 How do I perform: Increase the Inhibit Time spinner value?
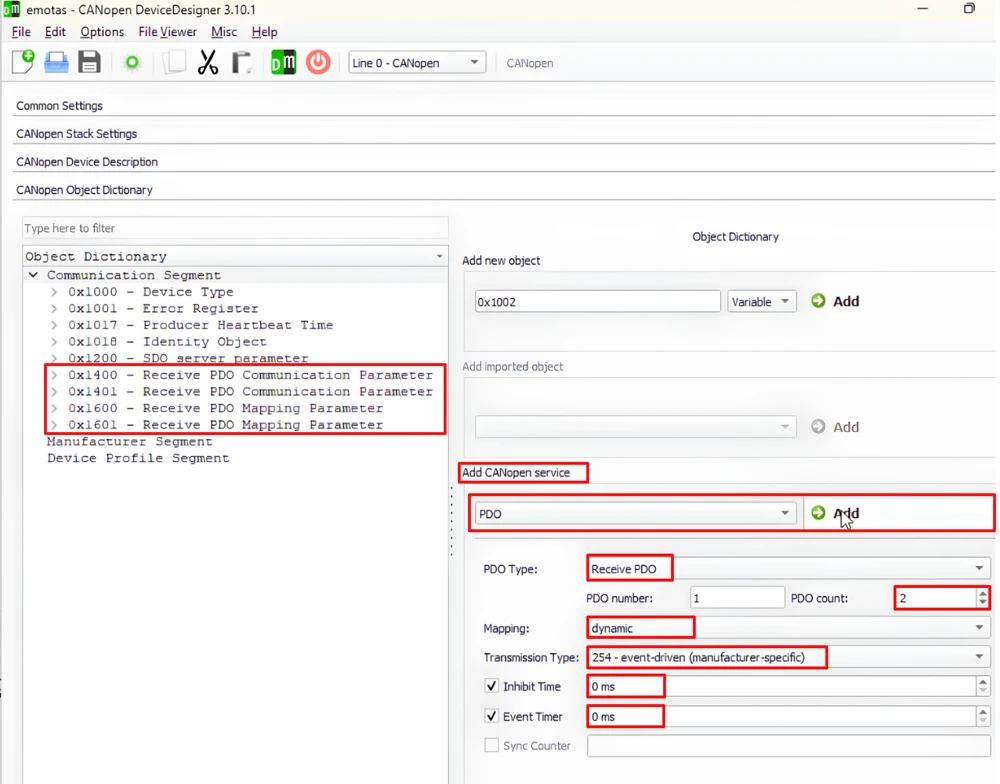(x=983, y=681)
